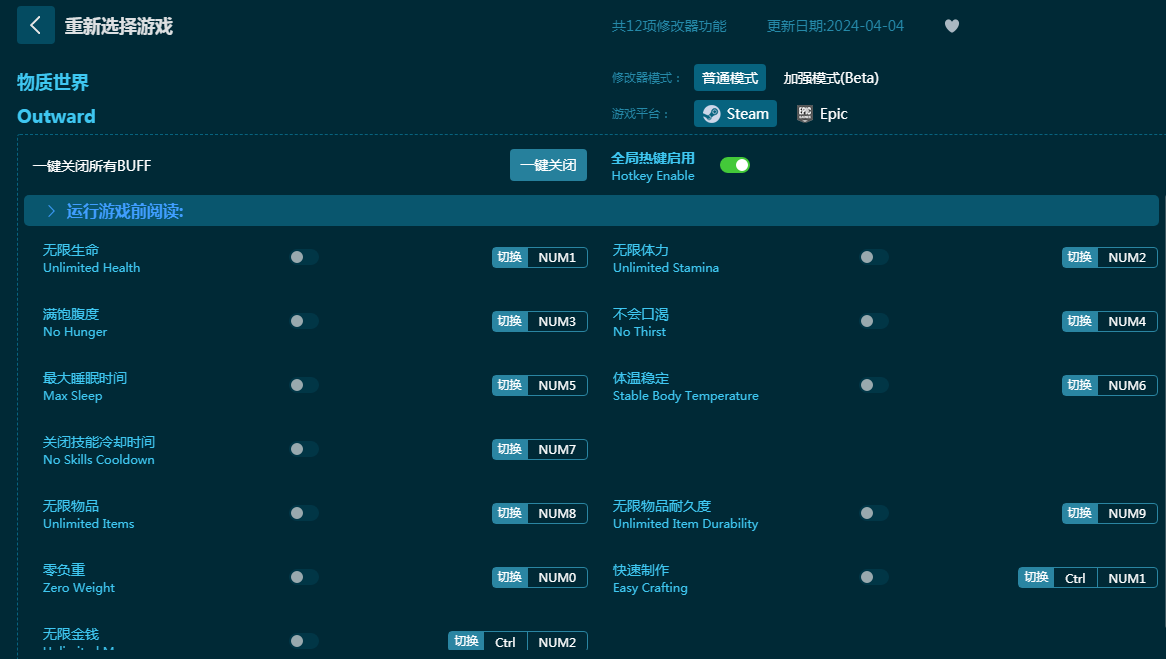Click 切换 button for 无限金钱
This screenshot has width=1166, height=659.
pos(466,641)
